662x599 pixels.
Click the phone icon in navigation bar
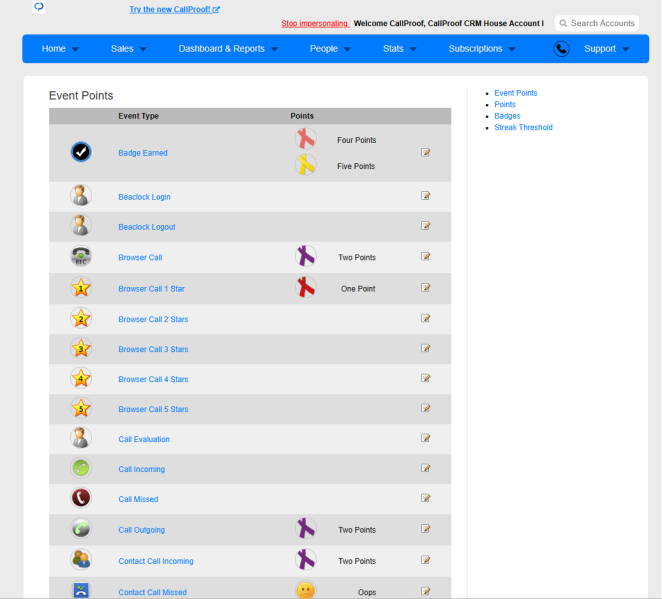point(561,49)
